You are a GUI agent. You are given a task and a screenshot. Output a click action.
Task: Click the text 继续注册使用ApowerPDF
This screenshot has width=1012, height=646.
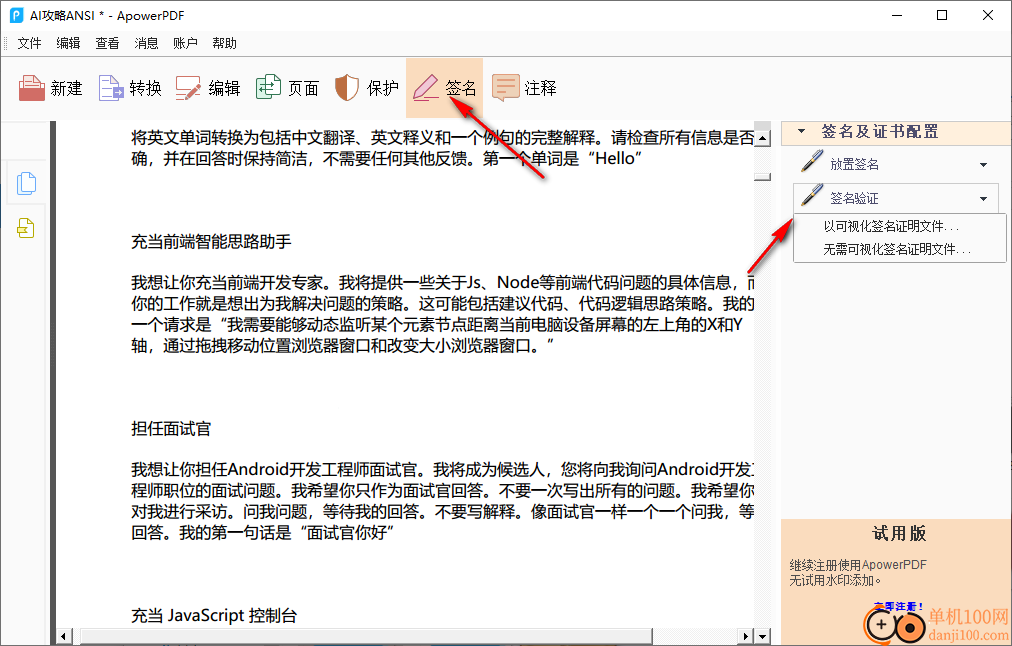pyautogui.click(x=858, y=565)
